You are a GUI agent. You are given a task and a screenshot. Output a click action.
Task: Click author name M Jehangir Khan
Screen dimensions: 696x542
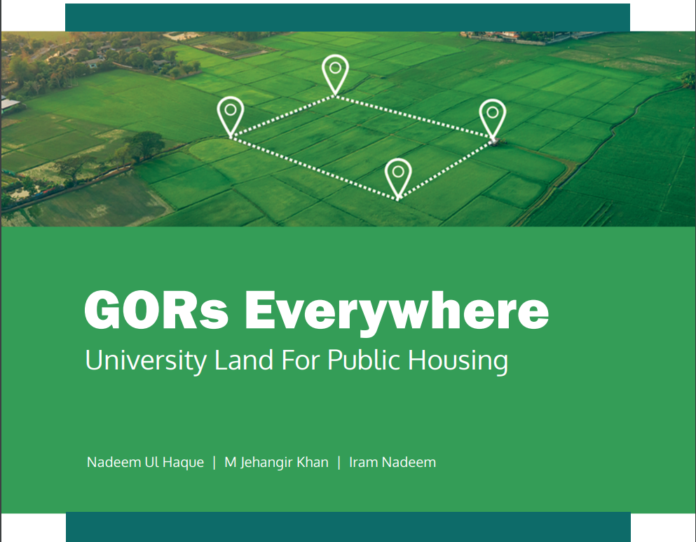coord(276,462)
